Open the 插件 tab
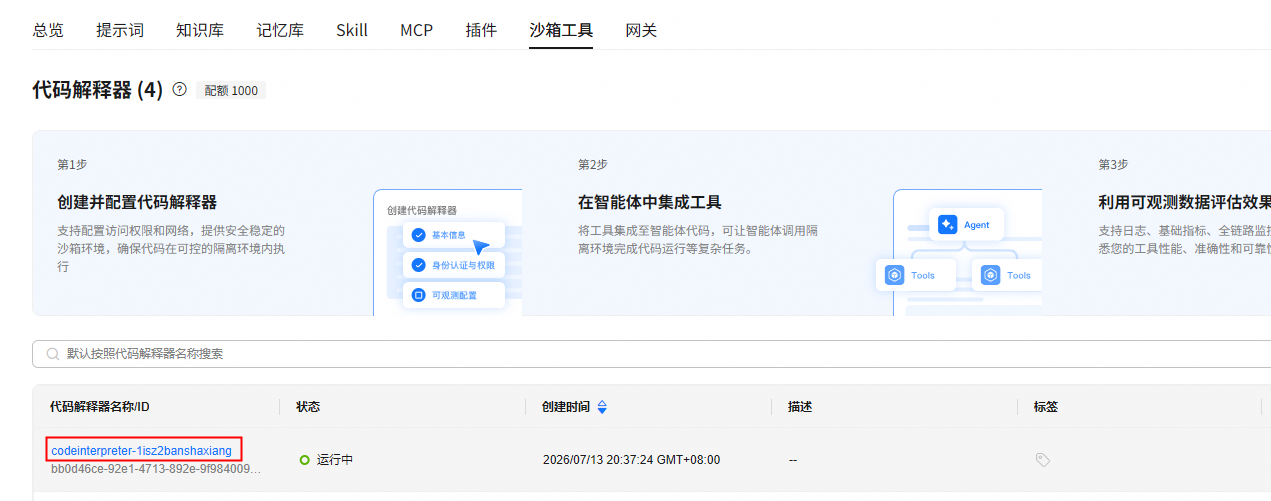The width and height of the screenshot is (1271, 501). click(481, 30)
